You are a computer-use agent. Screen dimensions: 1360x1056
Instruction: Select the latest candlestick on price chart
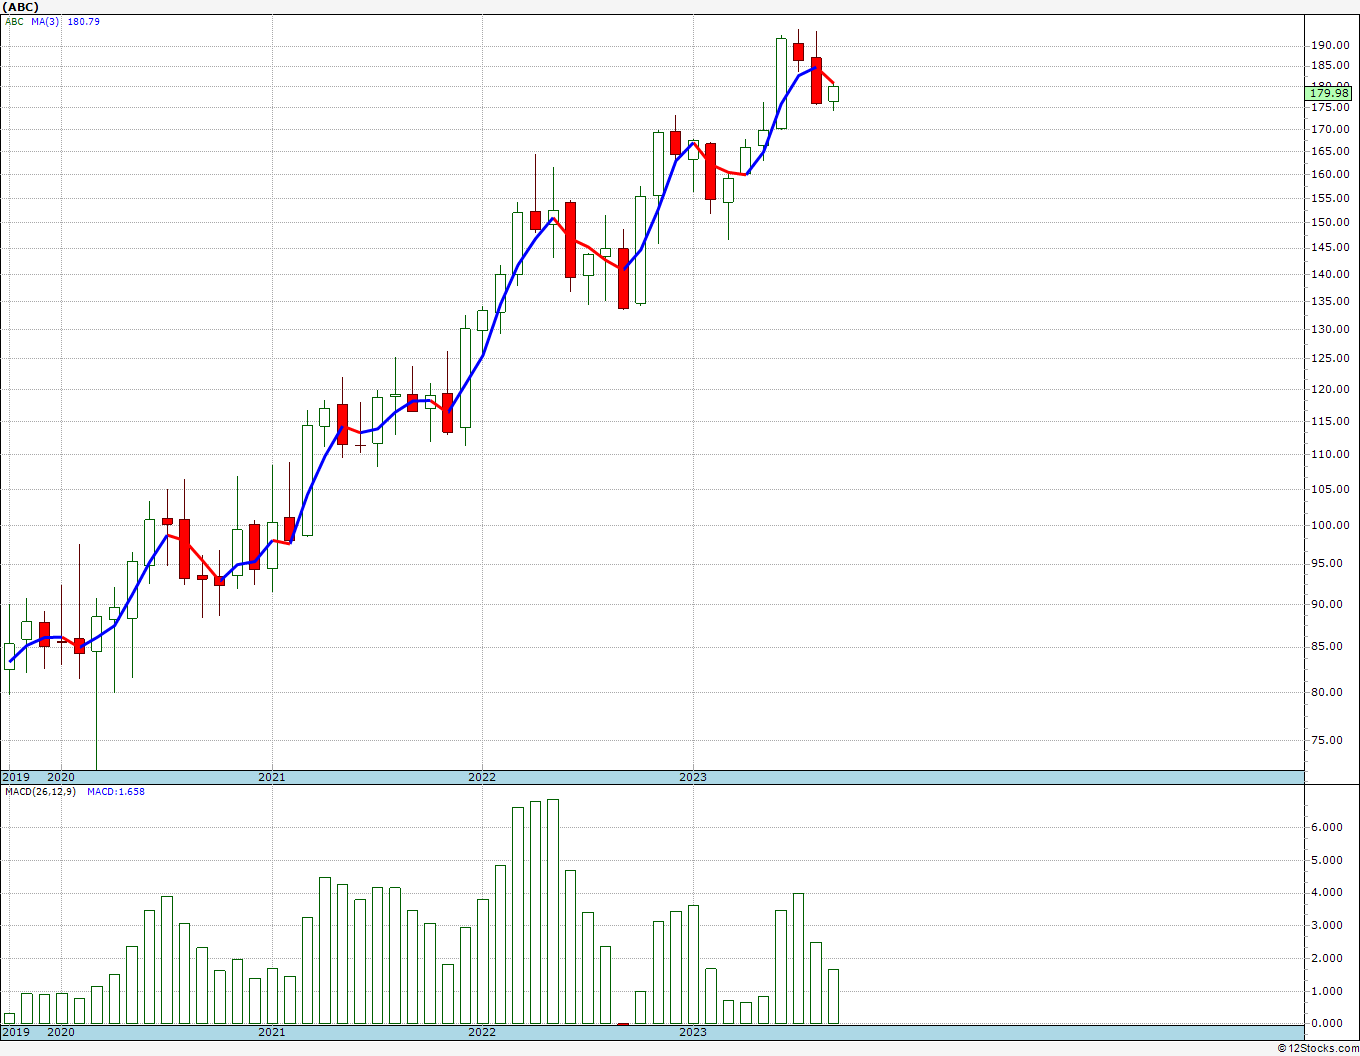click(833, 94)
